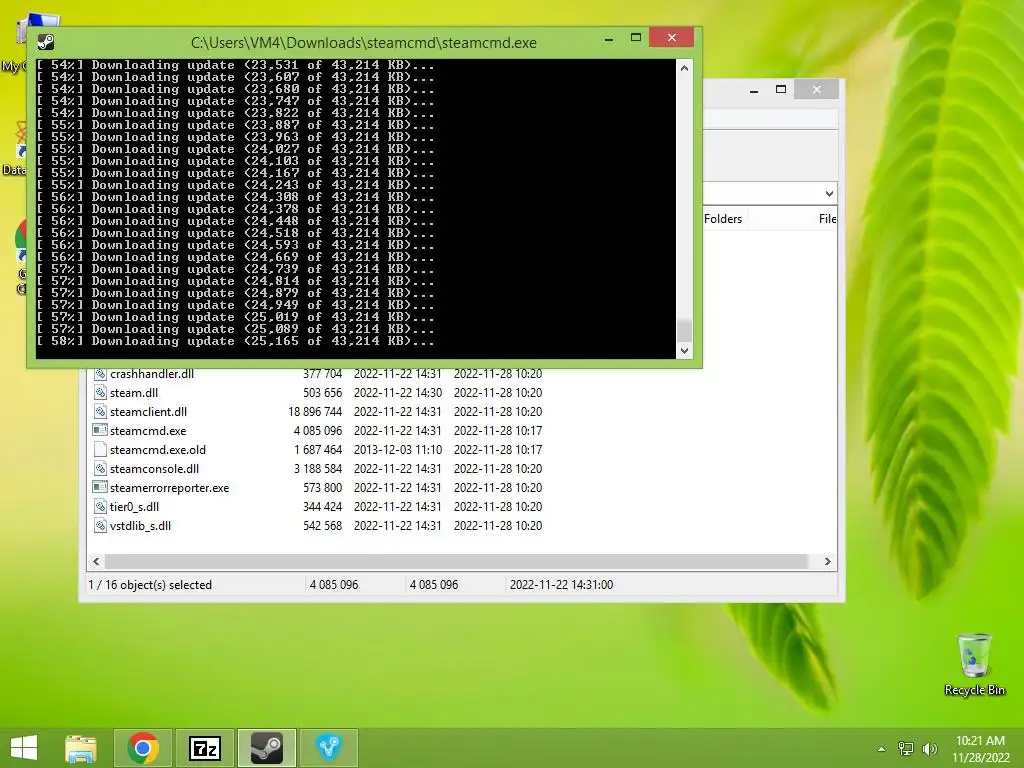This screenshot has height=768, width=1024.
Task: Click the 7-Zip file list left scroll arrow
Action: 97,562
